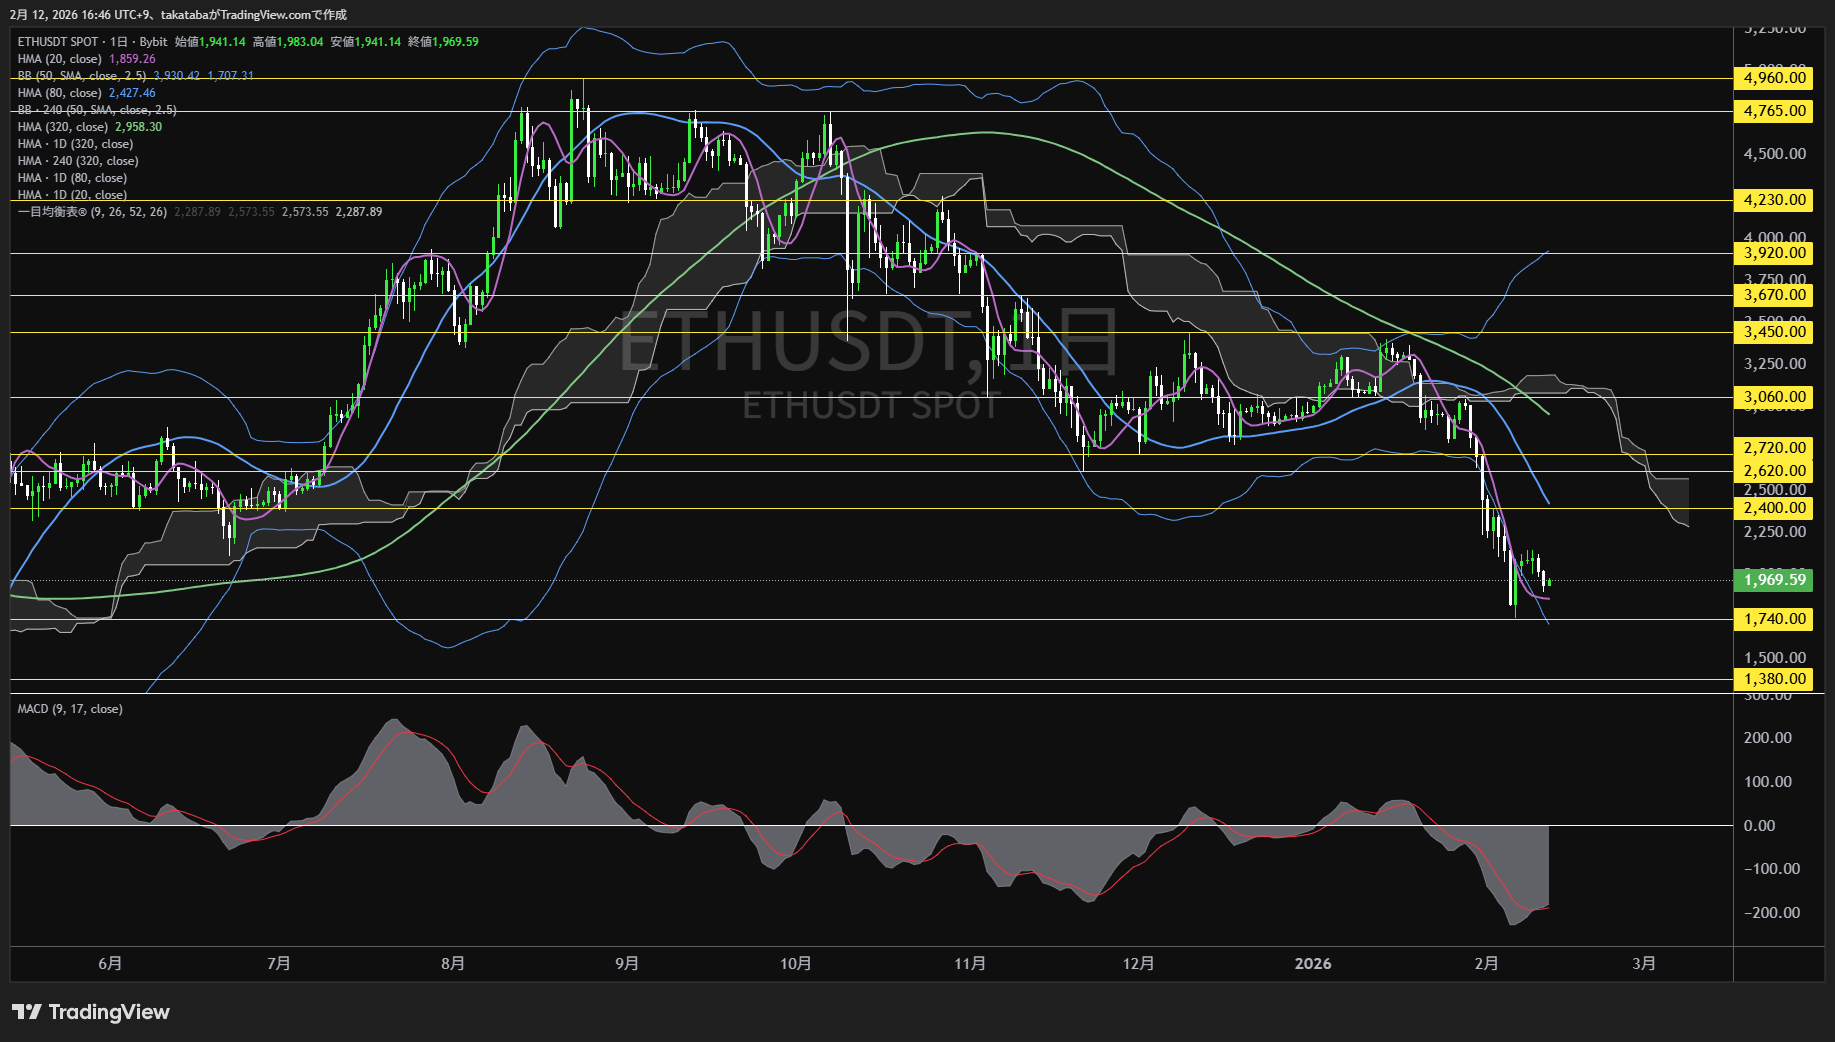Click the HMA (320, close) indicator label
1835x1042 pixels.
63,127
